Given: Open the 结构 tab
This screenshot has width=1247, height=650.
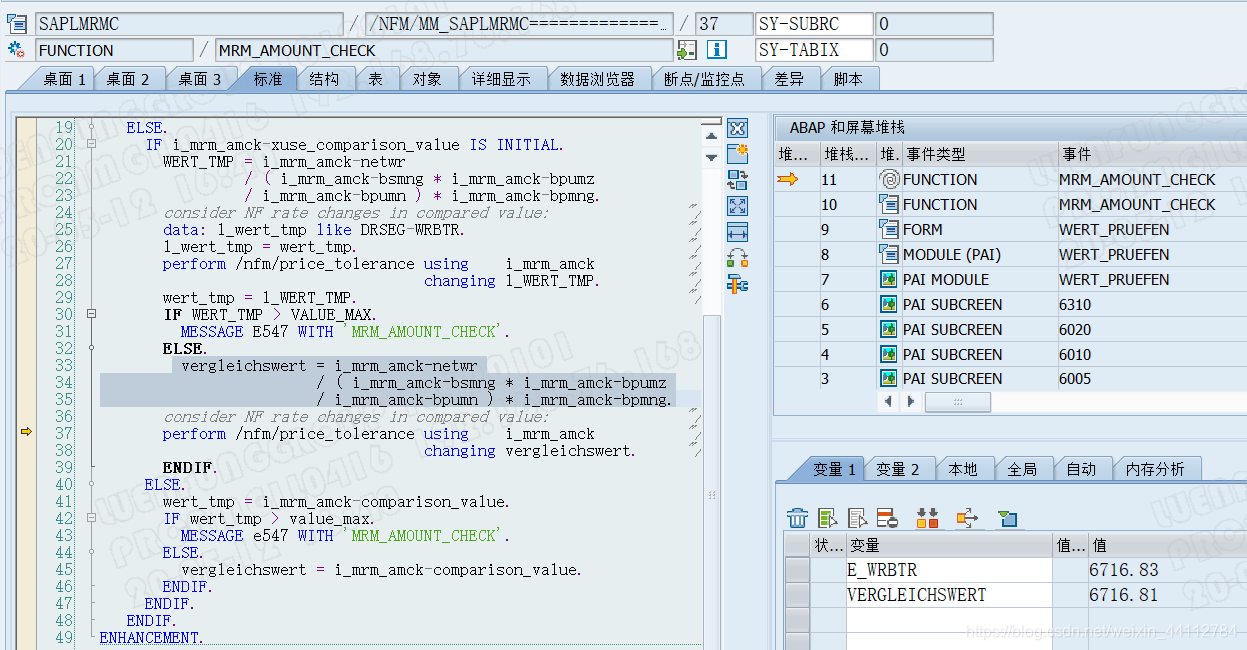Looking at the screenshot, I should [324, 79].
